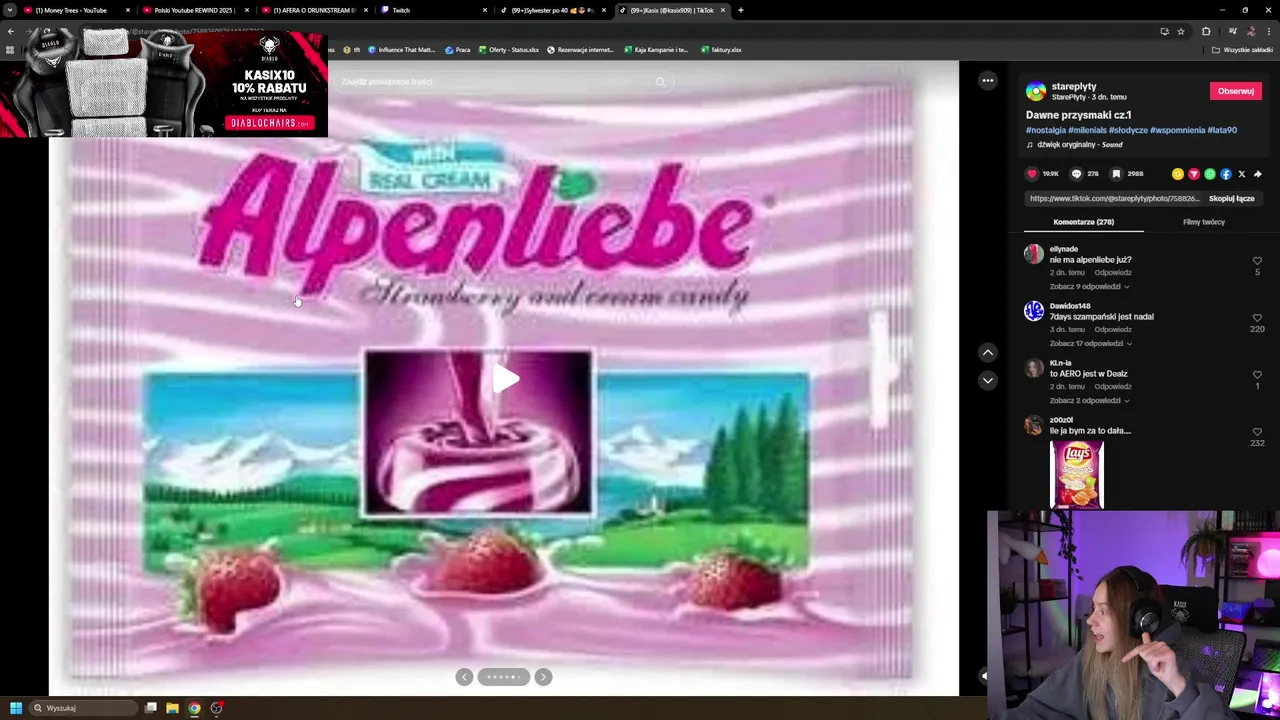This screenshot has width=1280, height=720.
Task: Click the Obserwuj follow button
Action: [x=1235, y=91]
